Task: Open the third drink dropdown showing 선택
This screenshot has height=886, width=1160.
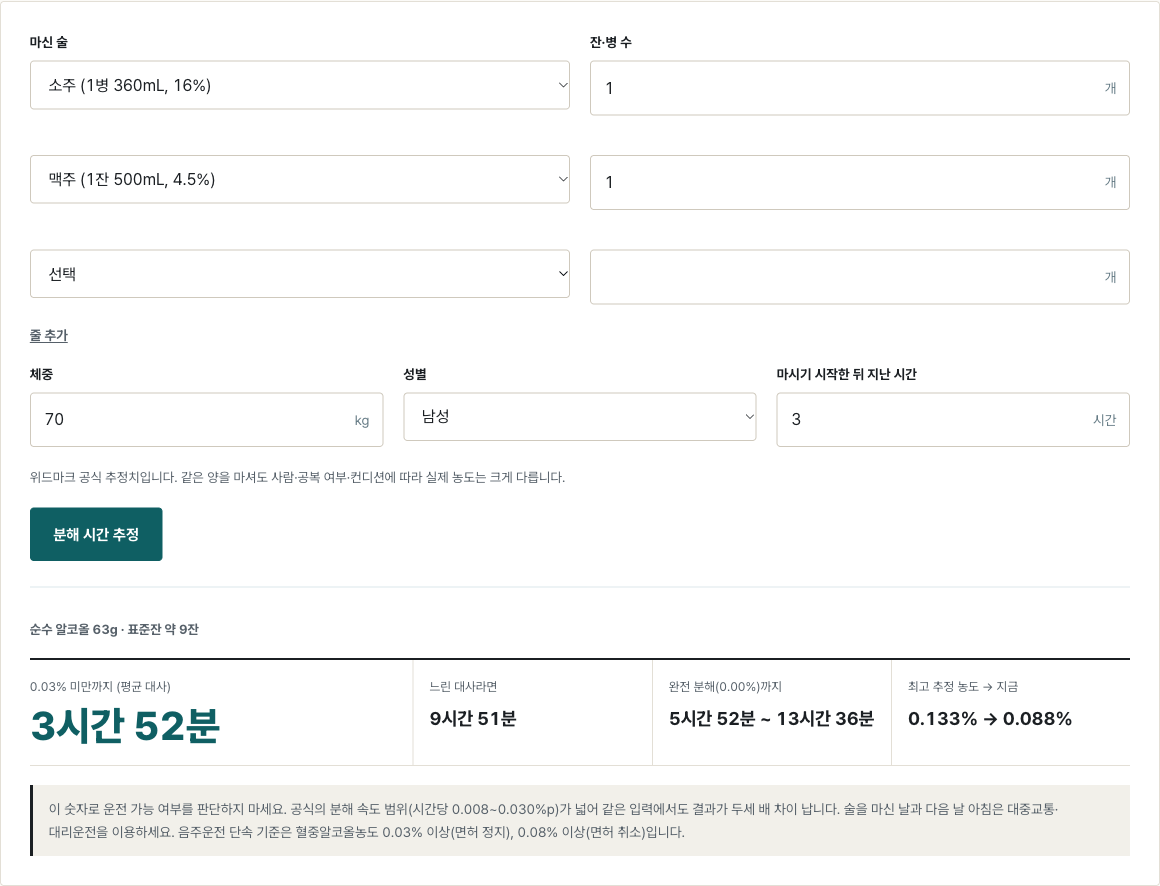Action: pyautogui.click(x=300, y=274)
